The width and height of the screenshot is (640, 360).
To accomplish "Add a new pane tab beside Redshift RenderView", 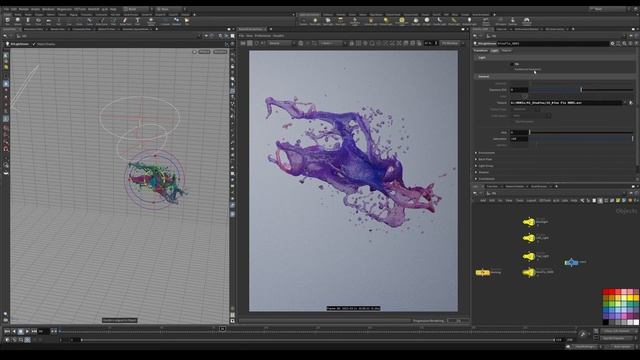I will click(270, 29).
